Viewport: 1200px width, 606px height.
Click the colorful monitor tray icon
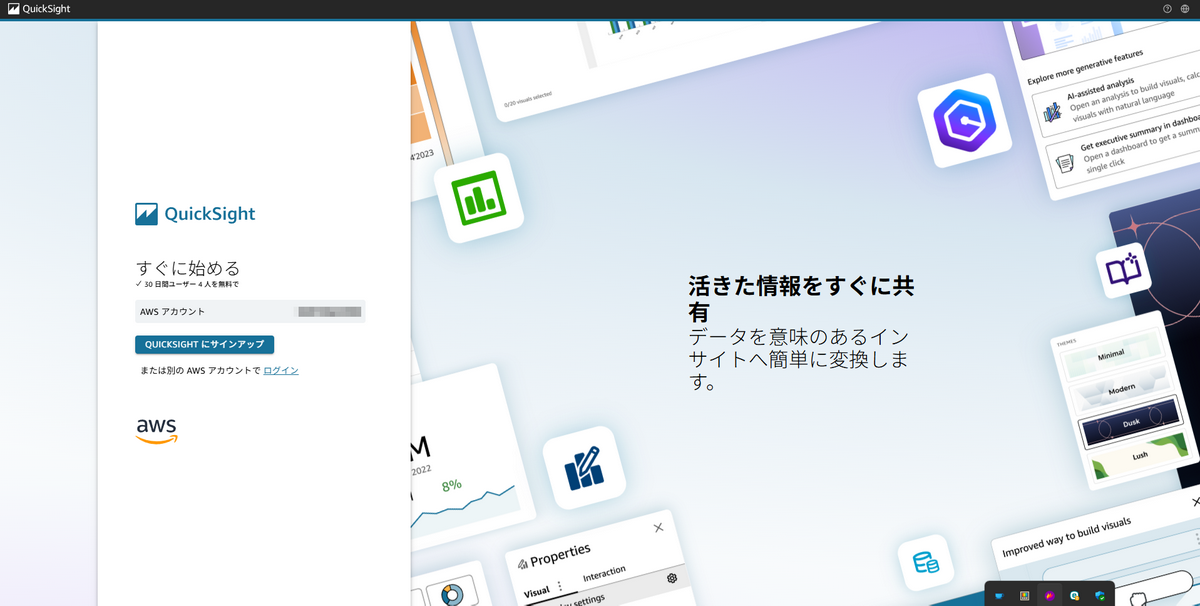(x=1024, y=595)
